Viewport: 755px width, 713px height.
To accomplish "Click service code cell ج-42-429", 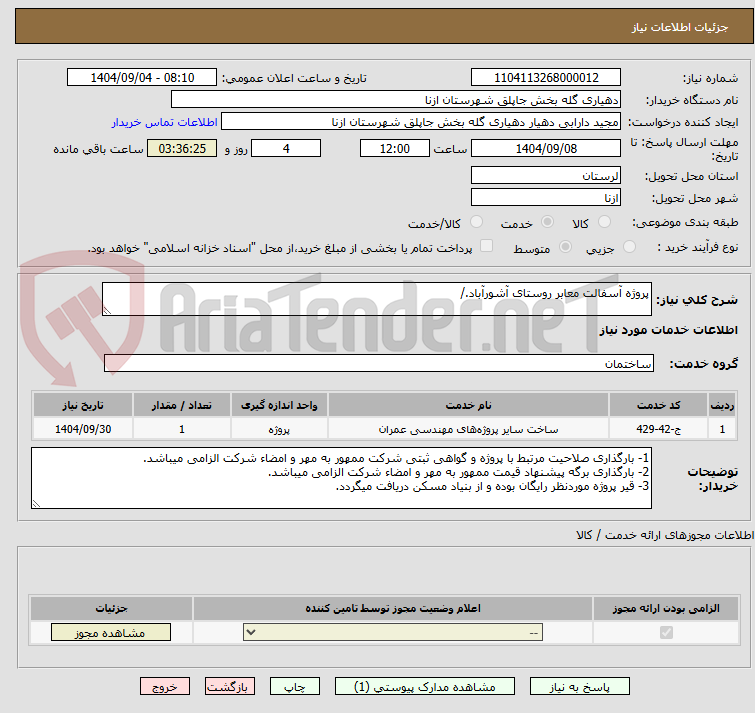I will (x=658, y=428).
